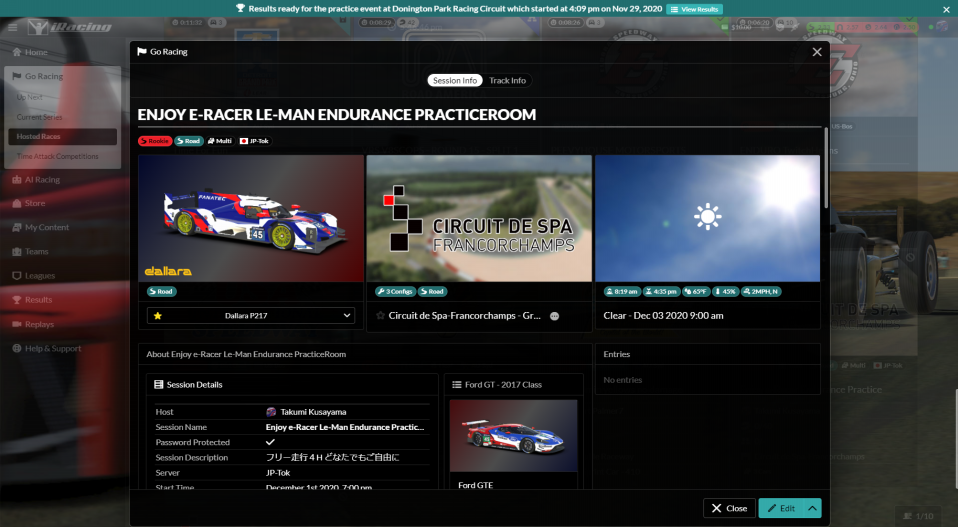Expand the arrow next to Edit
The image size is (958, 527).
813,508
